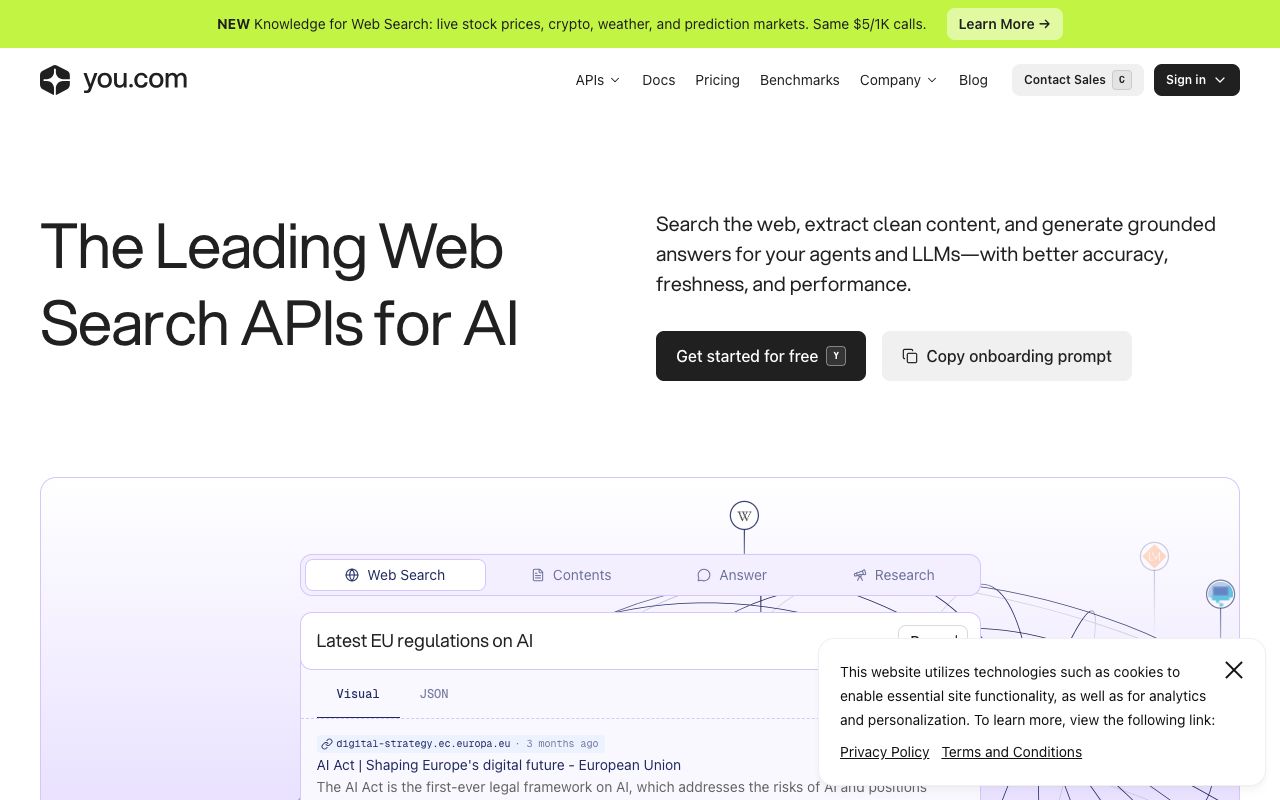Dismiss the cookie notice with X
The width and height of the screenshot is (1280, 800).
tap(1234, 670)
